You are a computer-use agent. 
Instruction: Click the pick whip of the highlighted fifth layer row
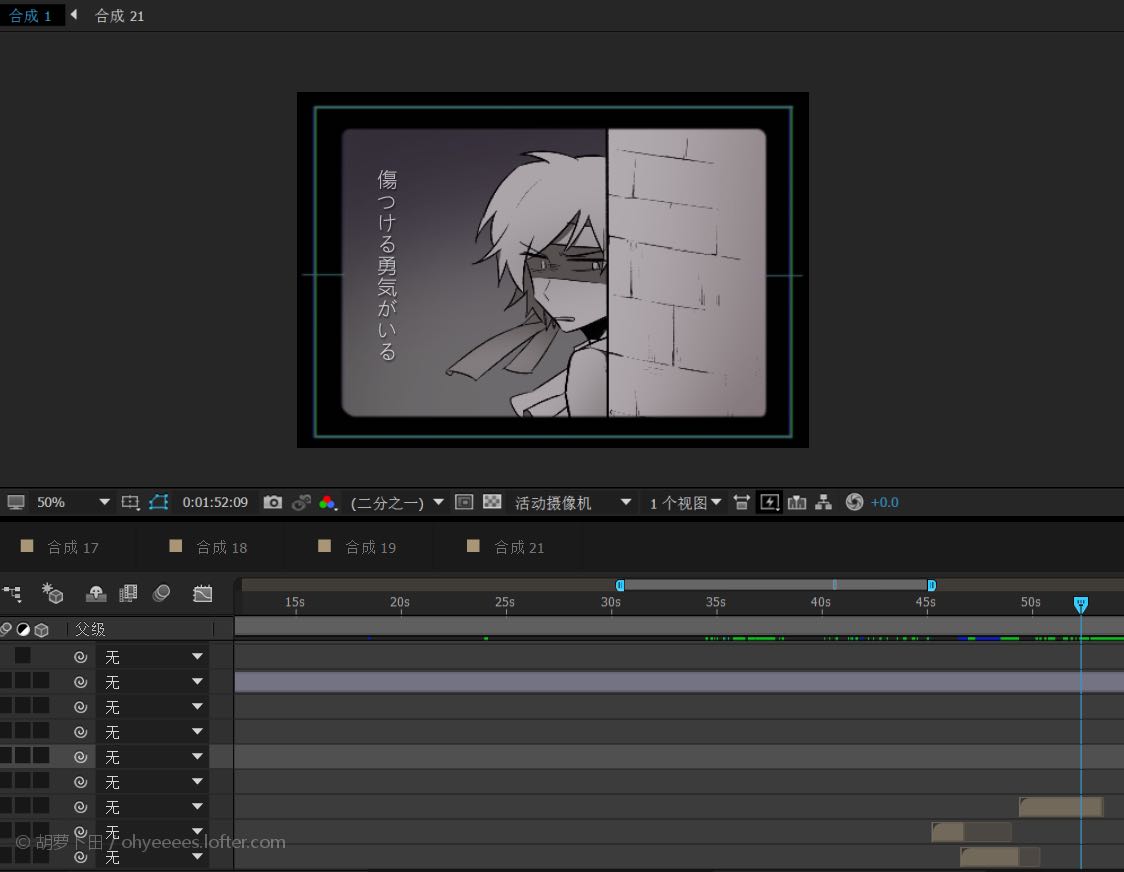tap(80, 757)
